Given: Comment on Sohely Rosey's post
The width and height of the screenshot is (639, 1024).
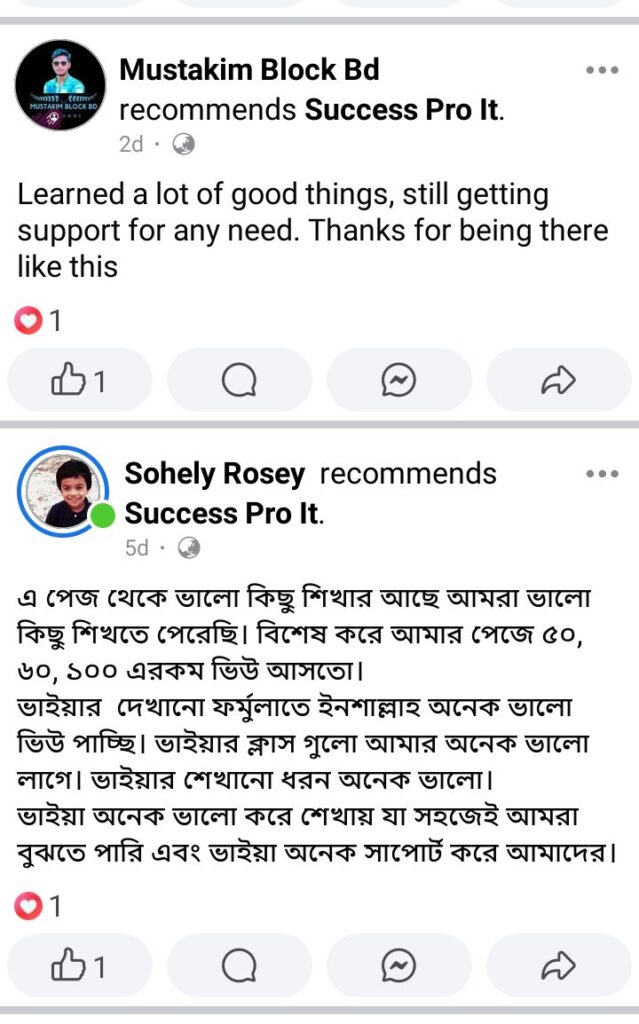Looking at the screenshot, I should tap(239, 965).
